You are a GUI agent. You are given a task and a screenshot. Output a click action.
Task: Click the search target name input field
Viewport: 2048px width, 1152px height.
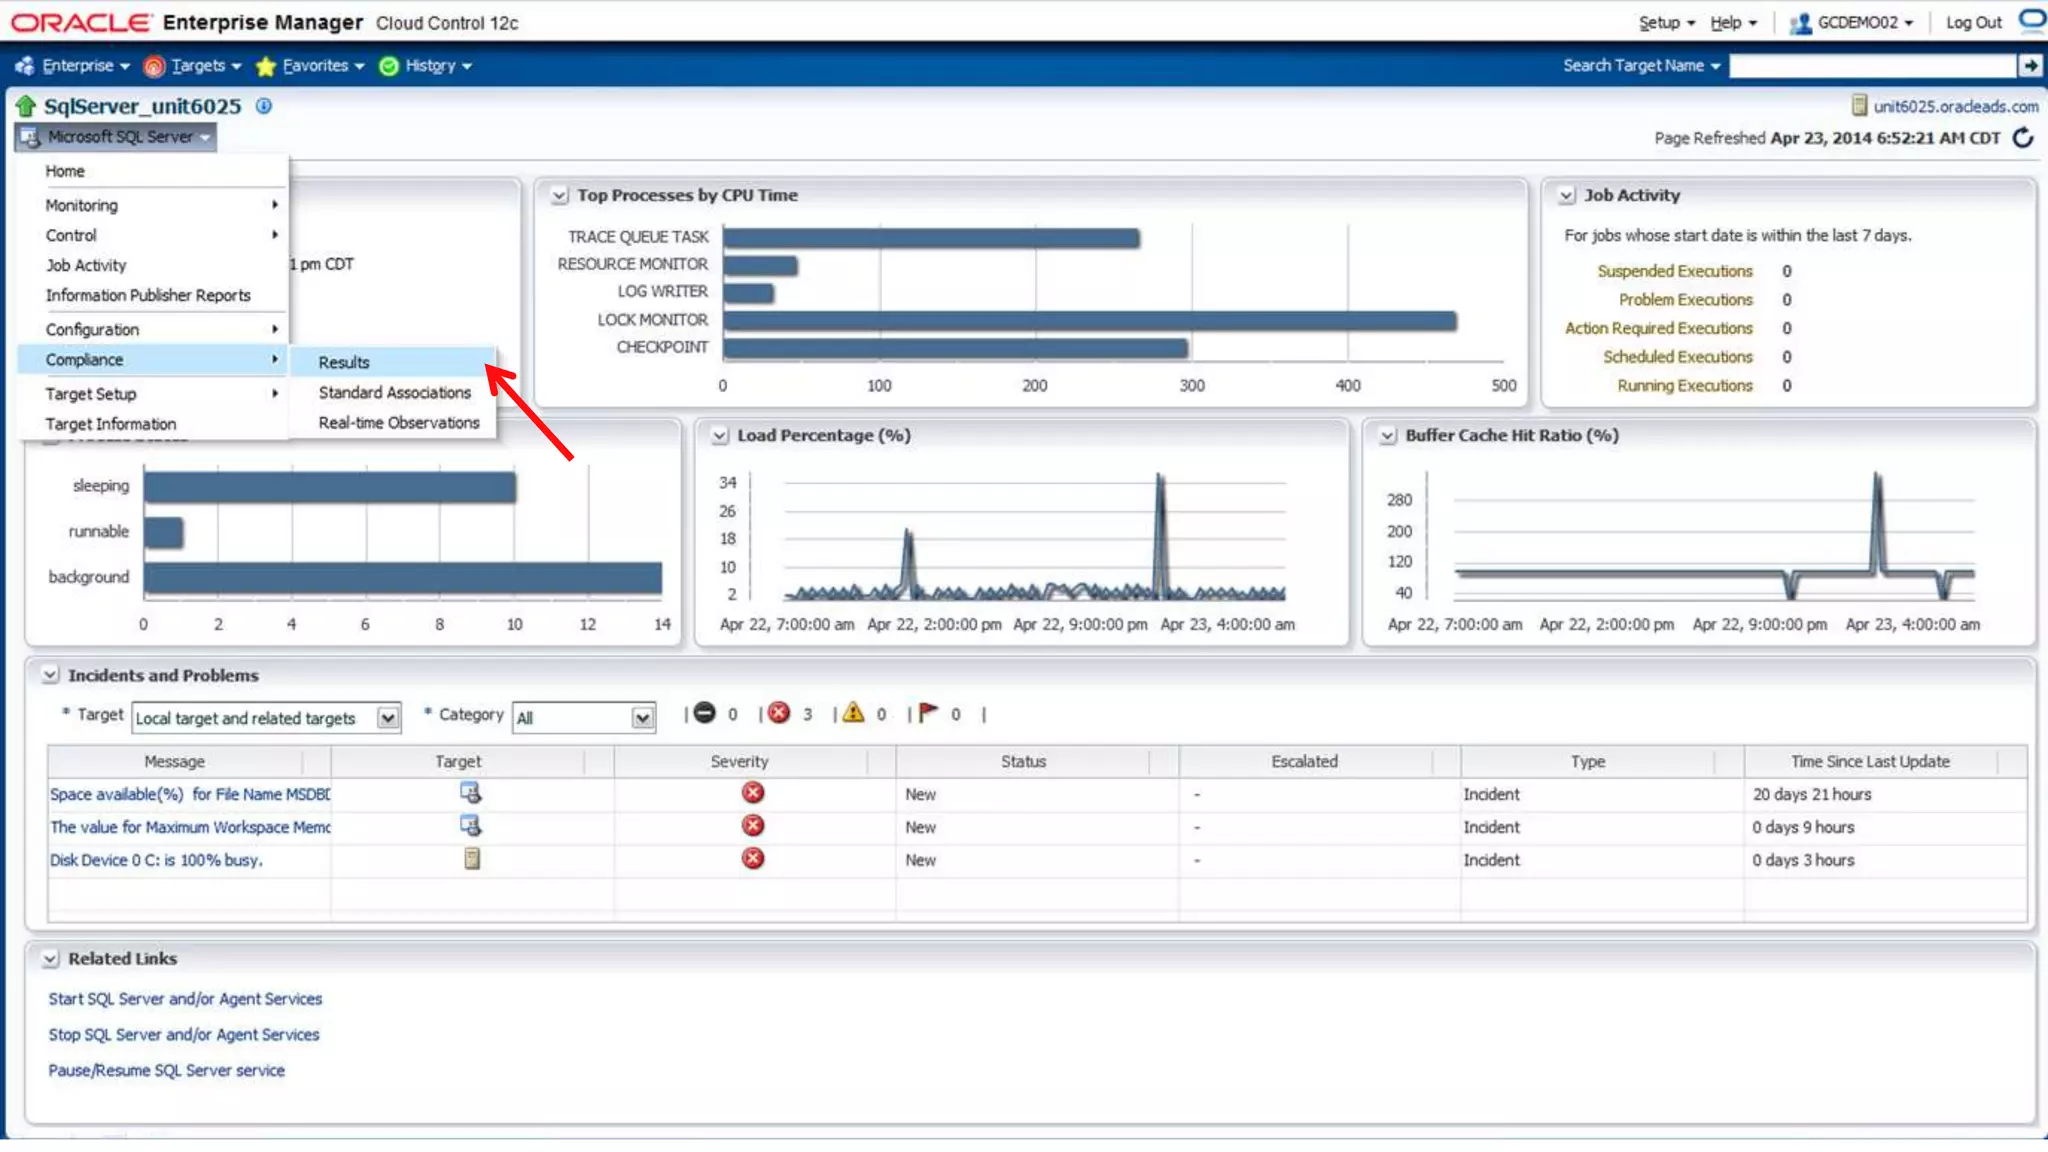1872,66
